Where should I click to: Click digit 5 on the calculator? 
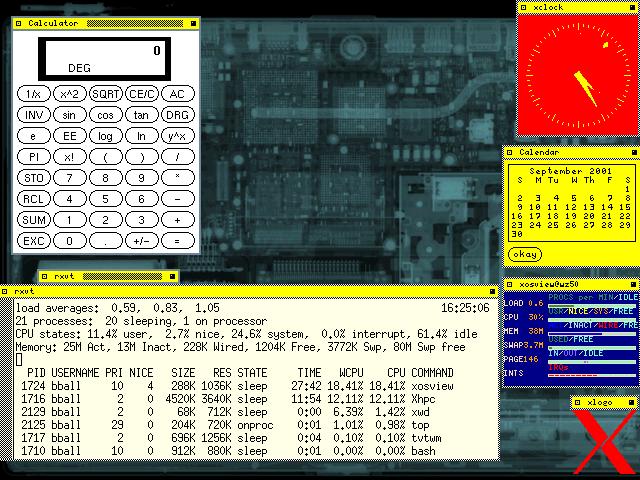click(106, 199)
